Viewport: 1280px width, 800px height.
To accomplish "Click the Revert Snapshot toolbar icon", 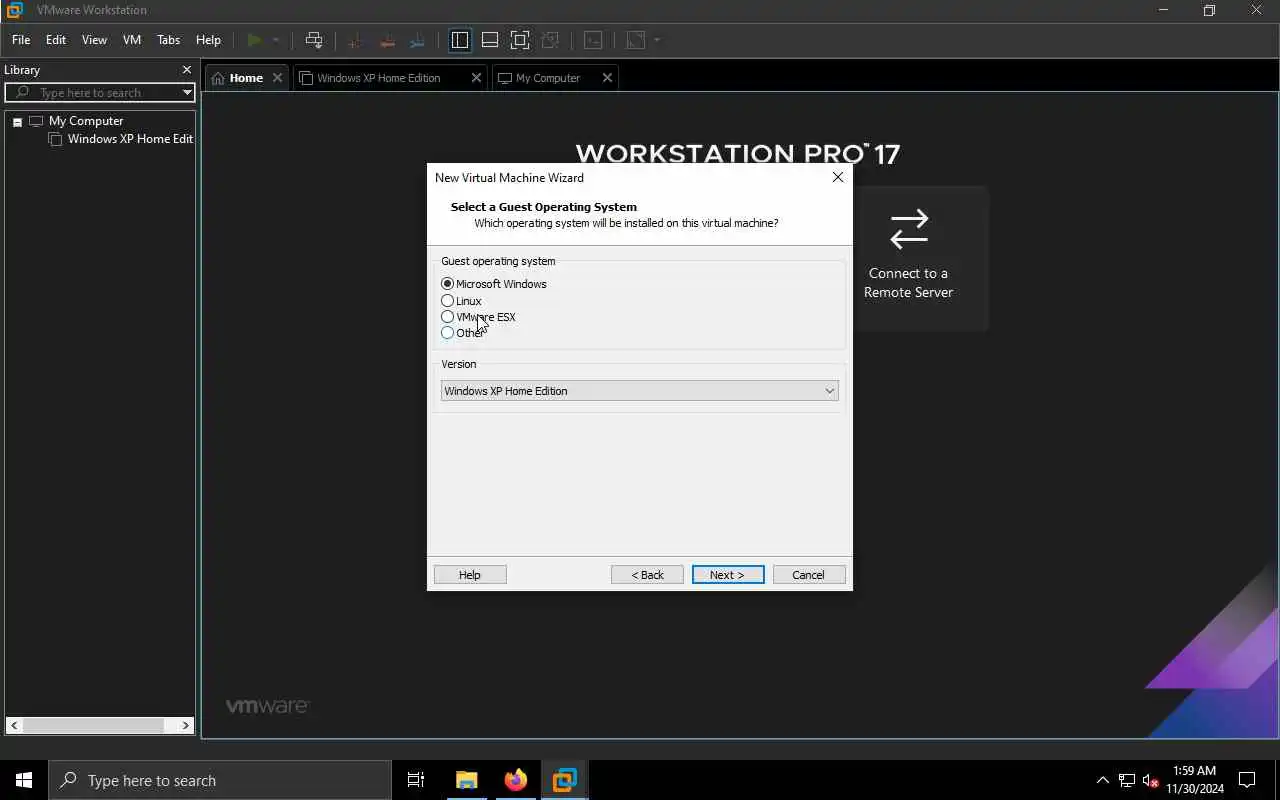I will (x=386, y=40).
